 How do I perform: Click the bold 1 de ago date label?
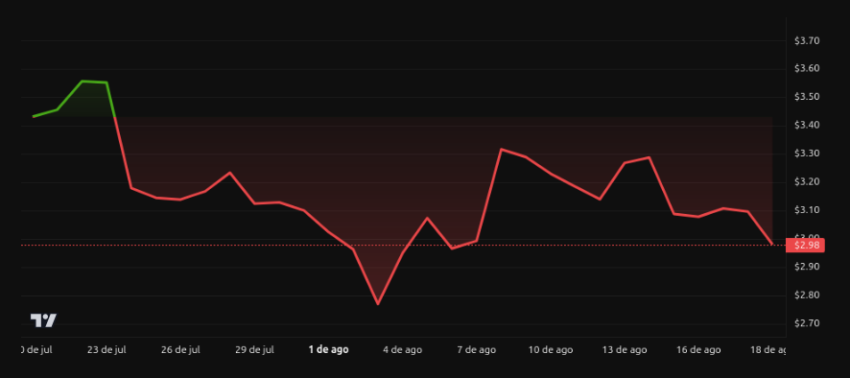point(329,350)
